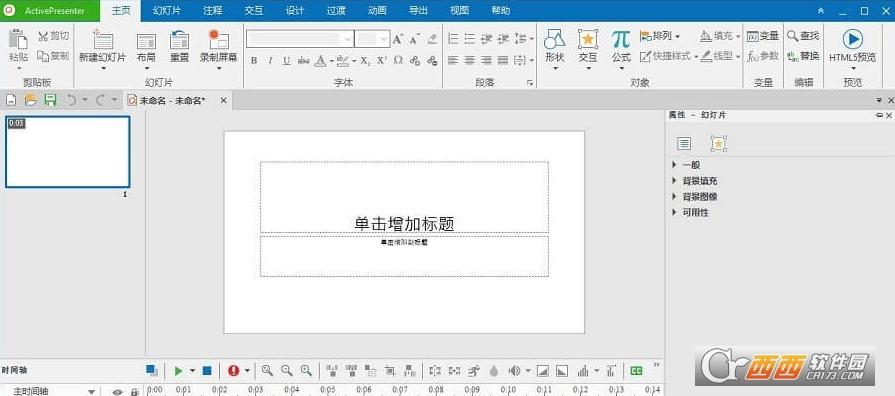This screenshot has height=396, width=895.
Task: Click the Equation (公式) pi icon
Action: (621, 39)
